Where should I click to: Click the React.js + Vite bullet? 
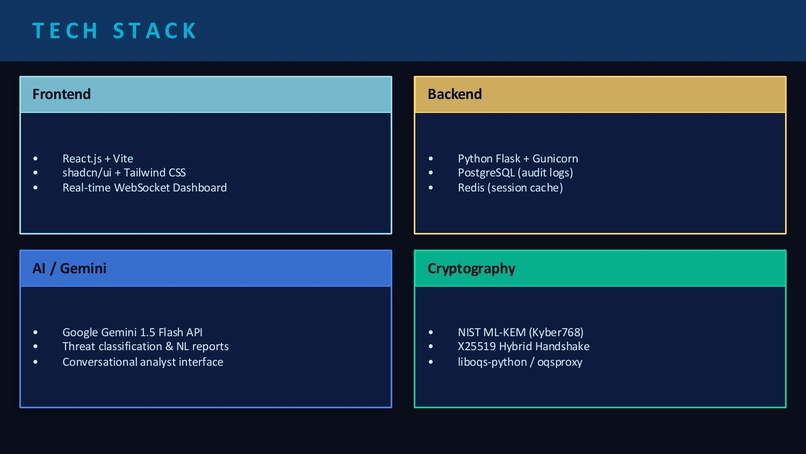coord(98,158)
